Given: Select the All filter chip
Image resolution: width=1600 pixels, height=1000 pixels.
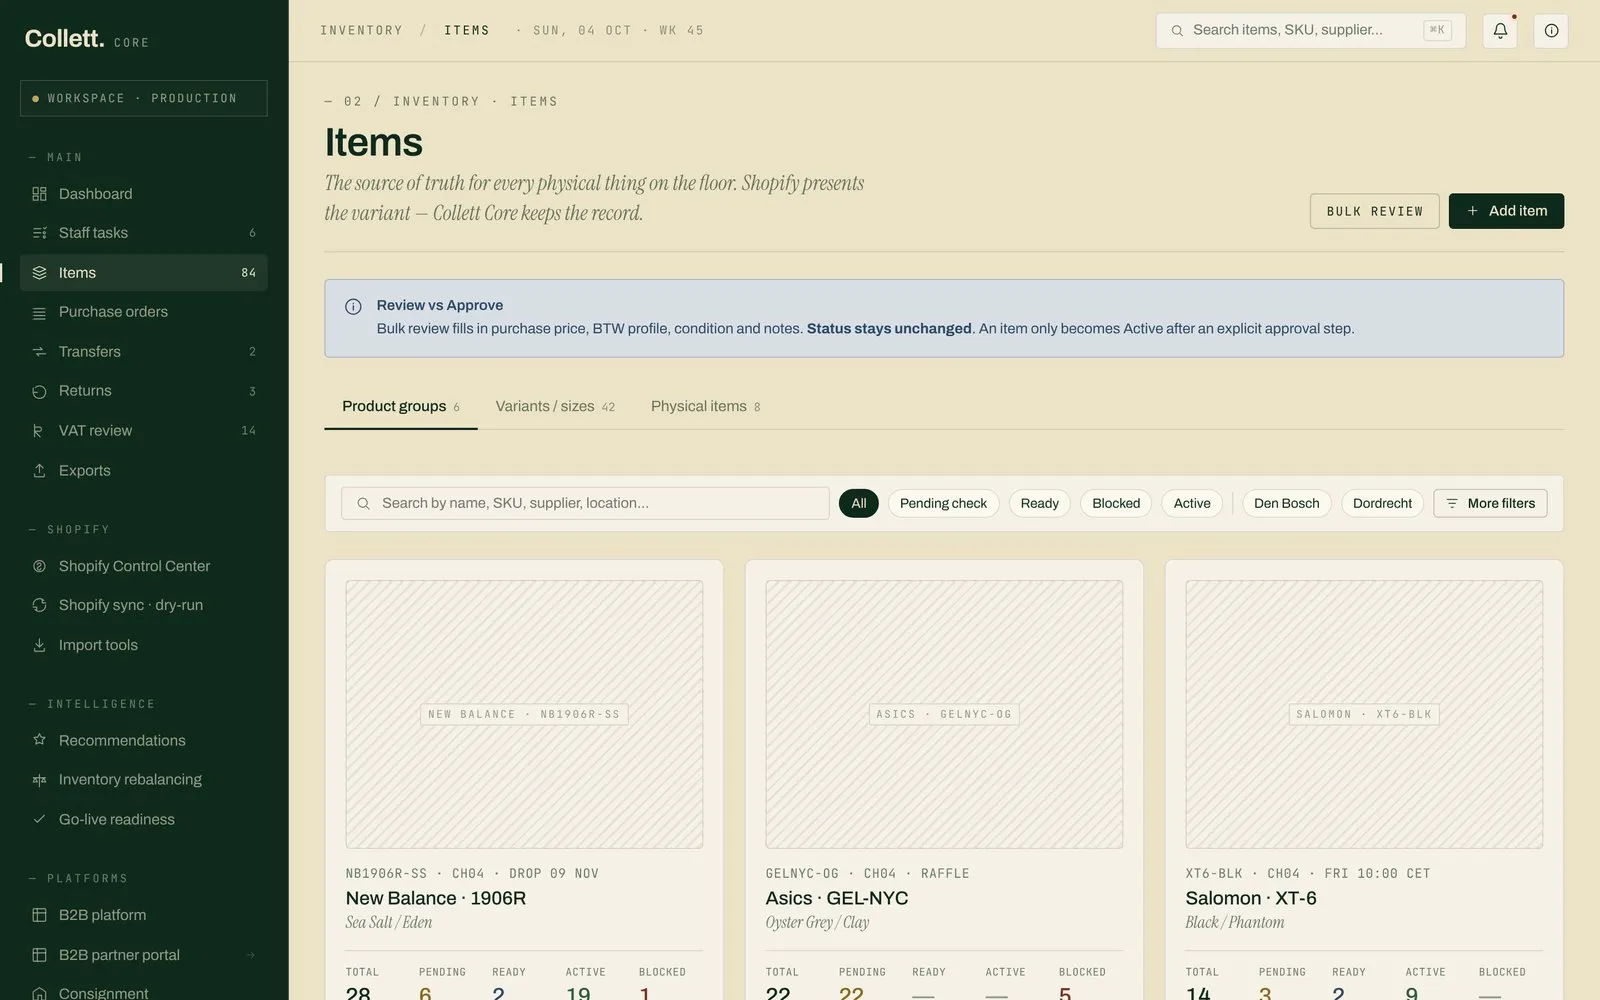Looking at the screenshot, I should point(859,503).
